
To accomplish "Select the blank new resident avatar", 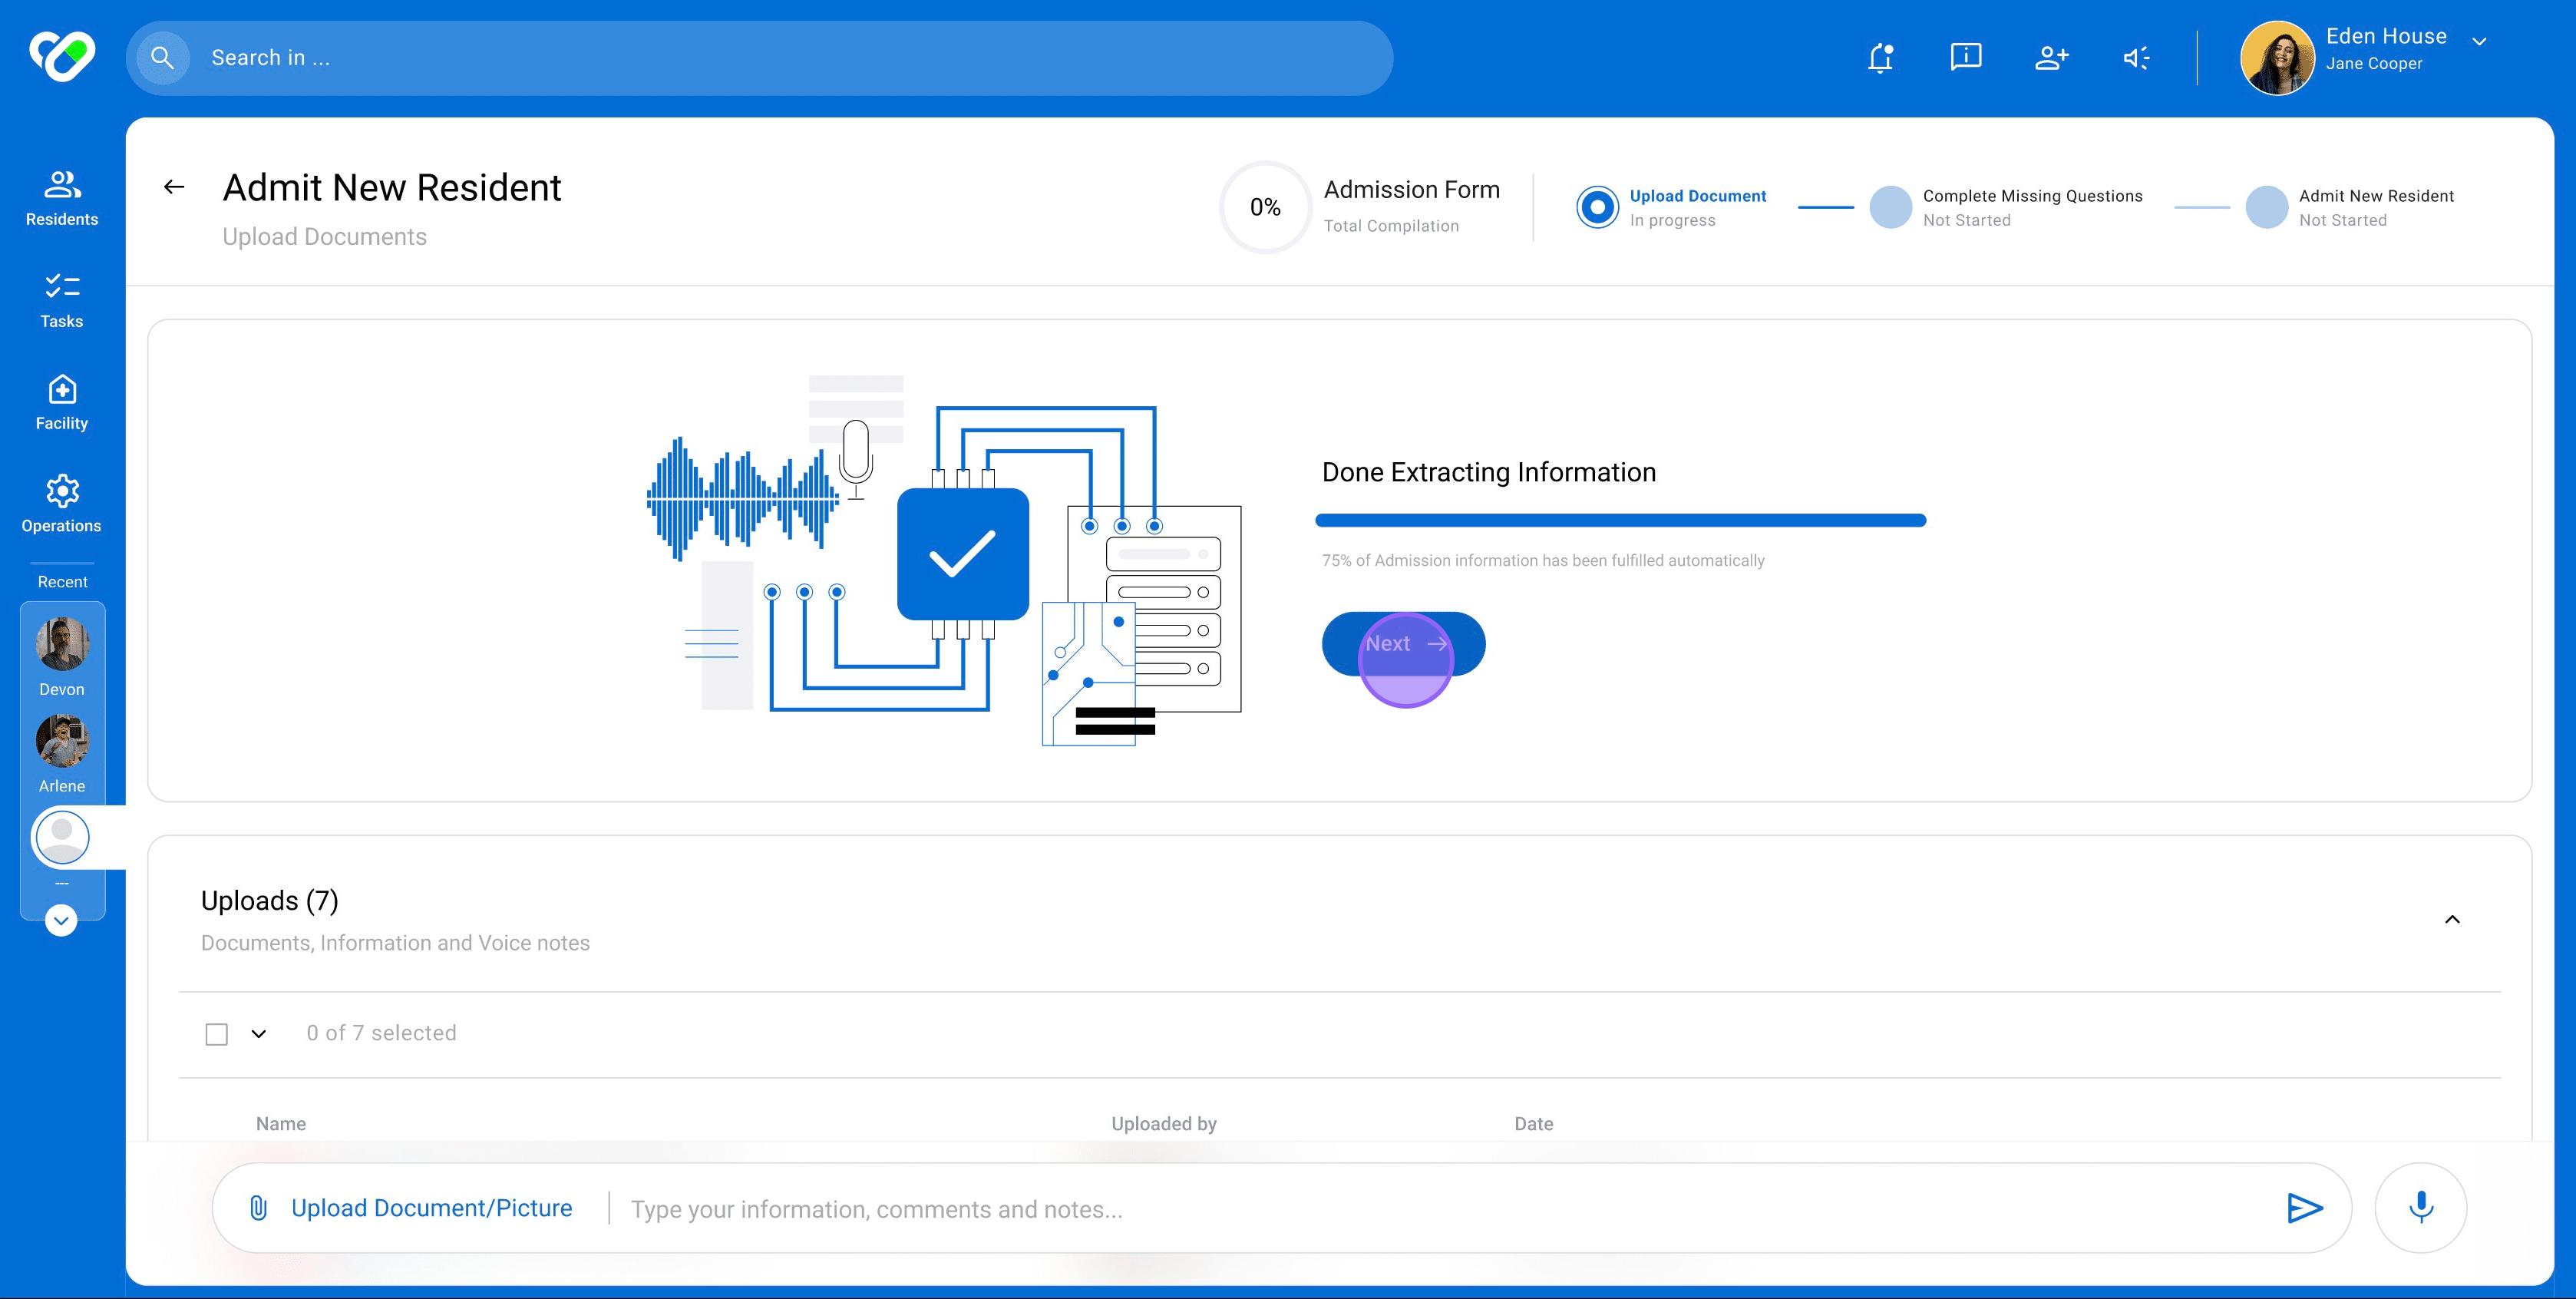I will pyautogui.click(x=62, y=837).
